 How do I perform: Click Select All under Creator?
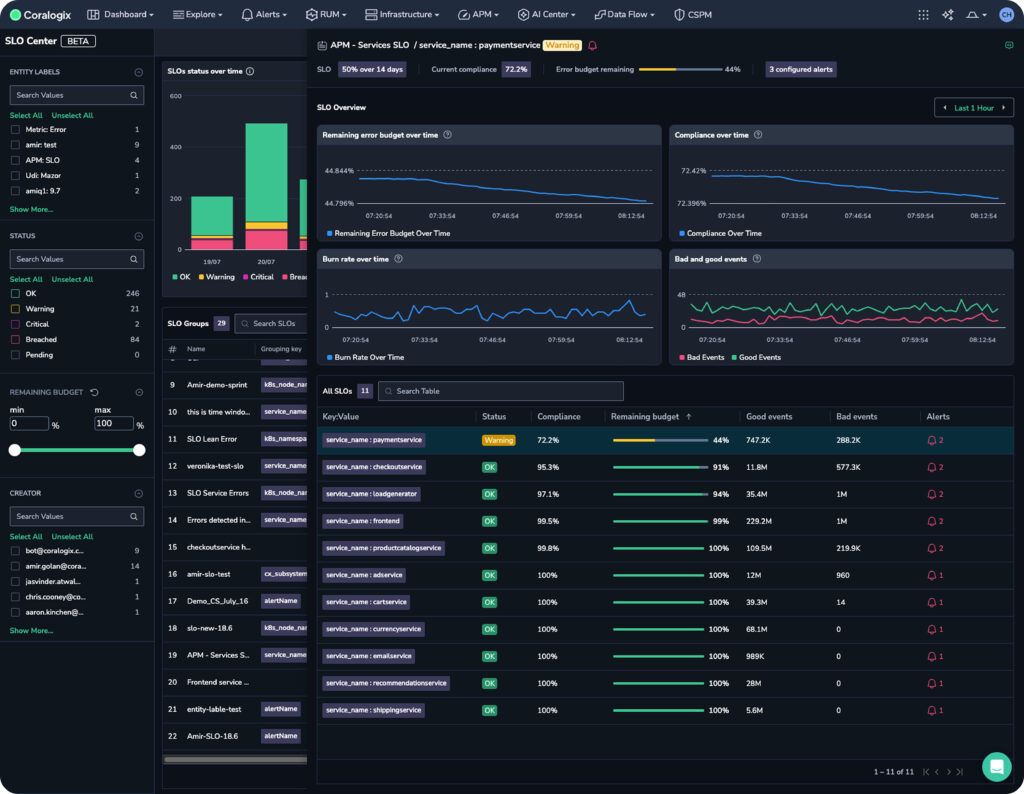26,536
